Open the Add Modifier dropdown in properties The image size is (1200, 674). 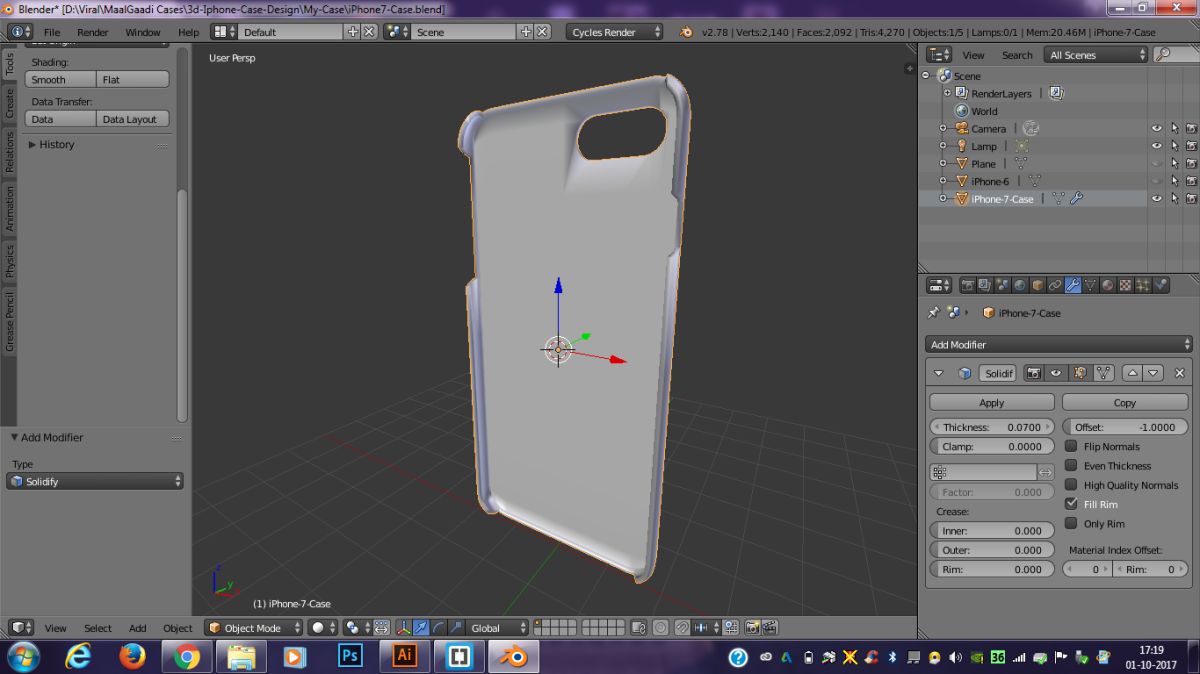[x=1058, y=344]
